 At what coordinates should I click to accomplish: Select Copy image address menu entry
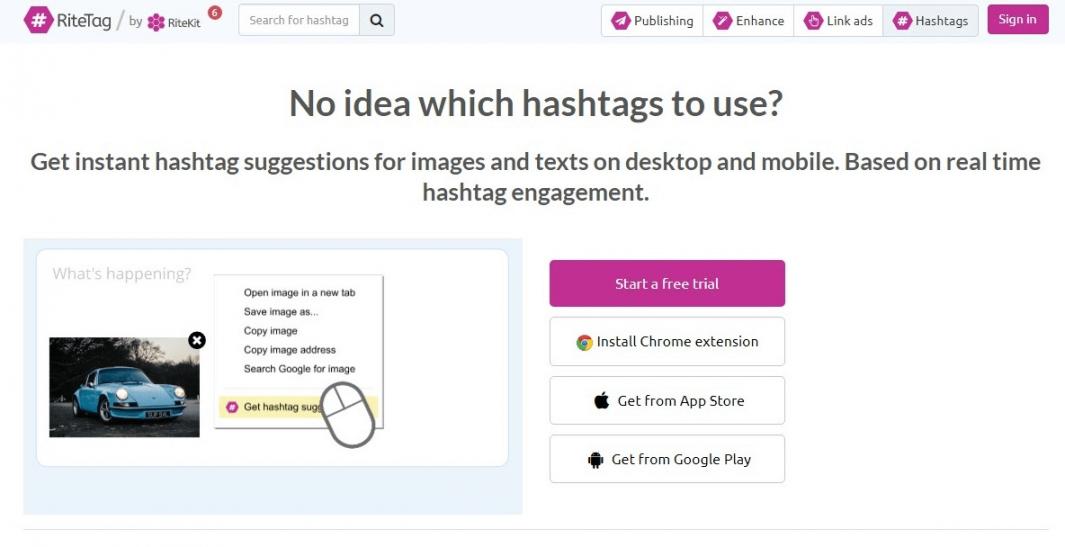point(289,350)
